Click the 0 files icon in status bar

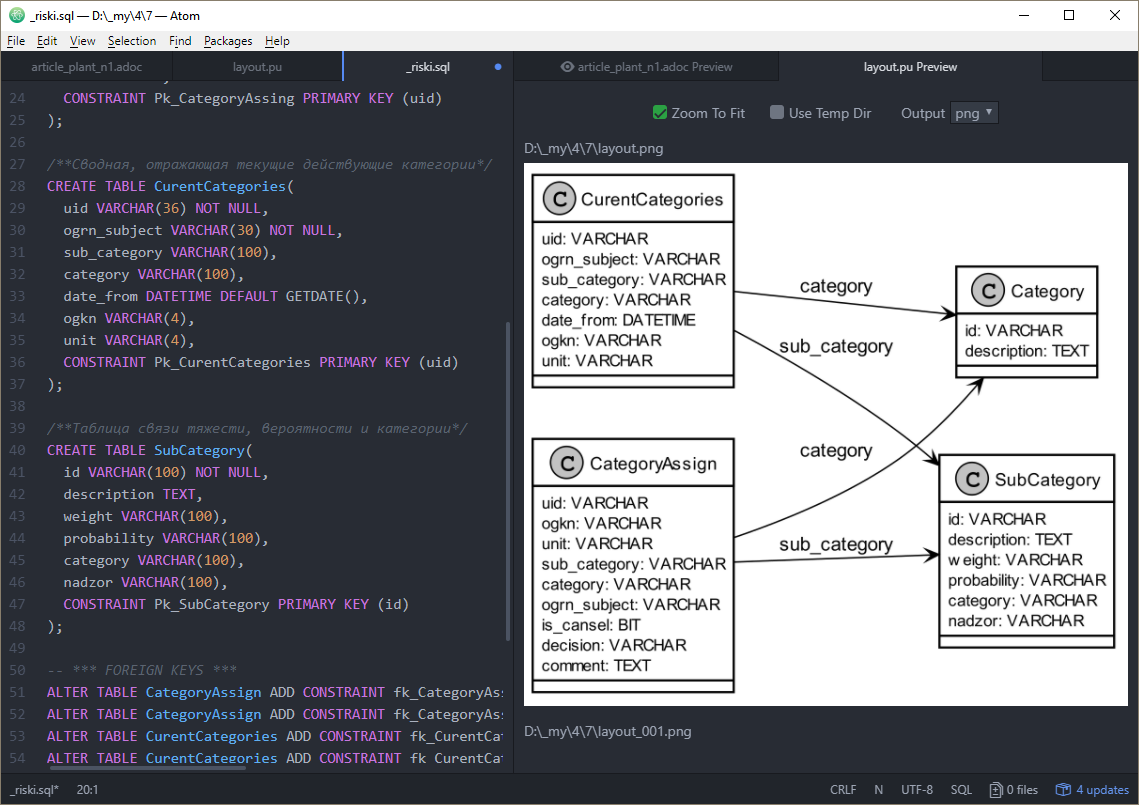(996, 790)
